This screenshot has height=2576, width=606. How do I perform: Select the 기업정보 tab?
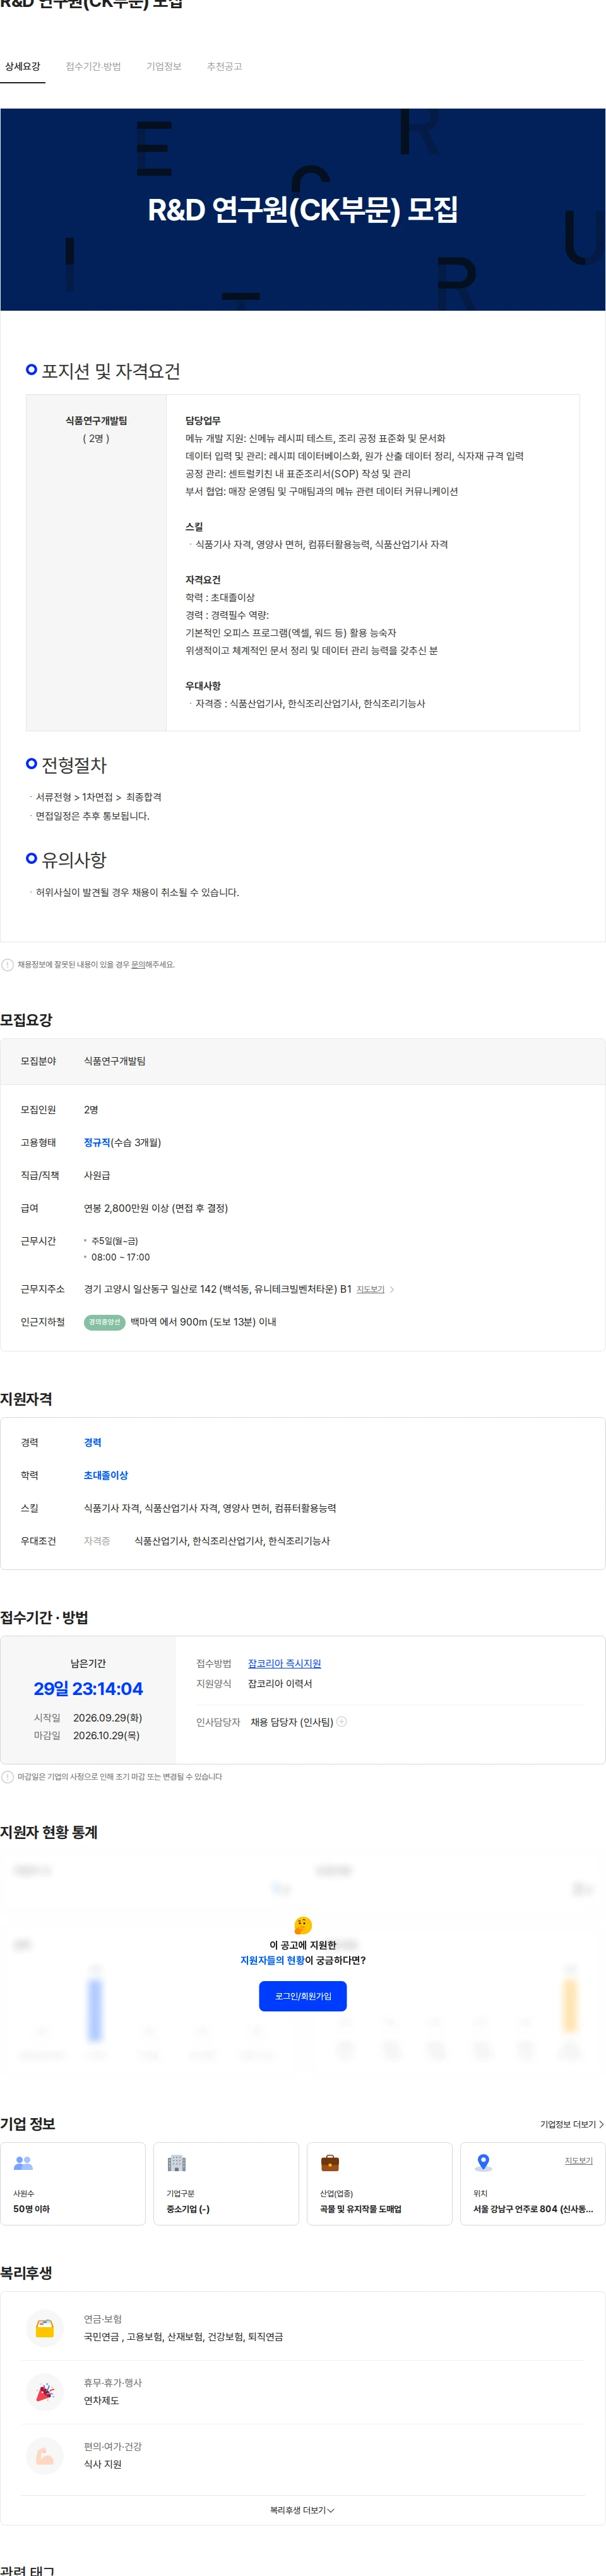click(x=164, y=66)
